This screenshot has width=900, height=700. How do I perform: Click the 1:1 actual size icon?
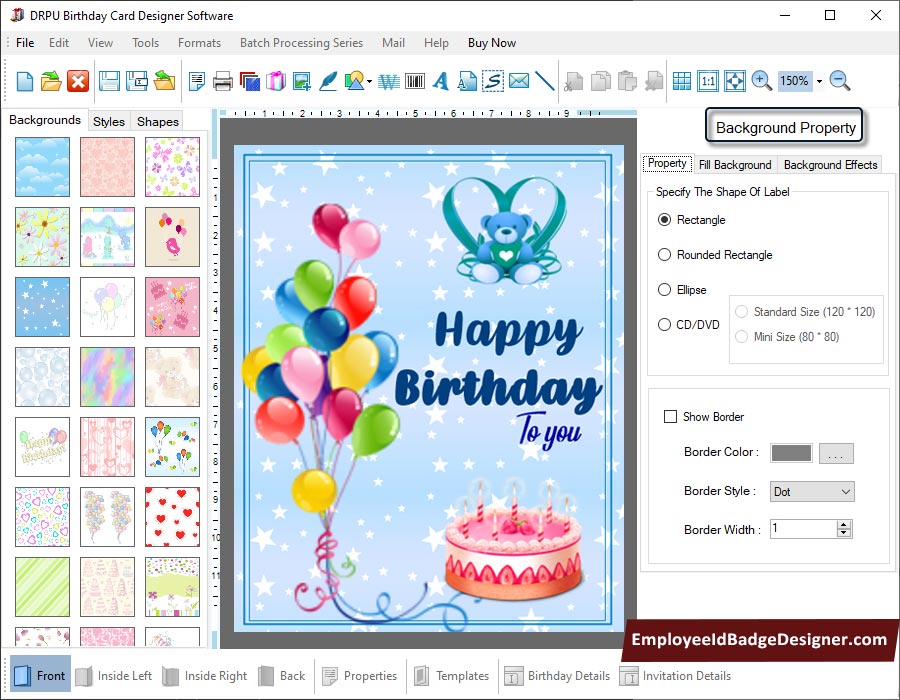[x=708, y=81]
